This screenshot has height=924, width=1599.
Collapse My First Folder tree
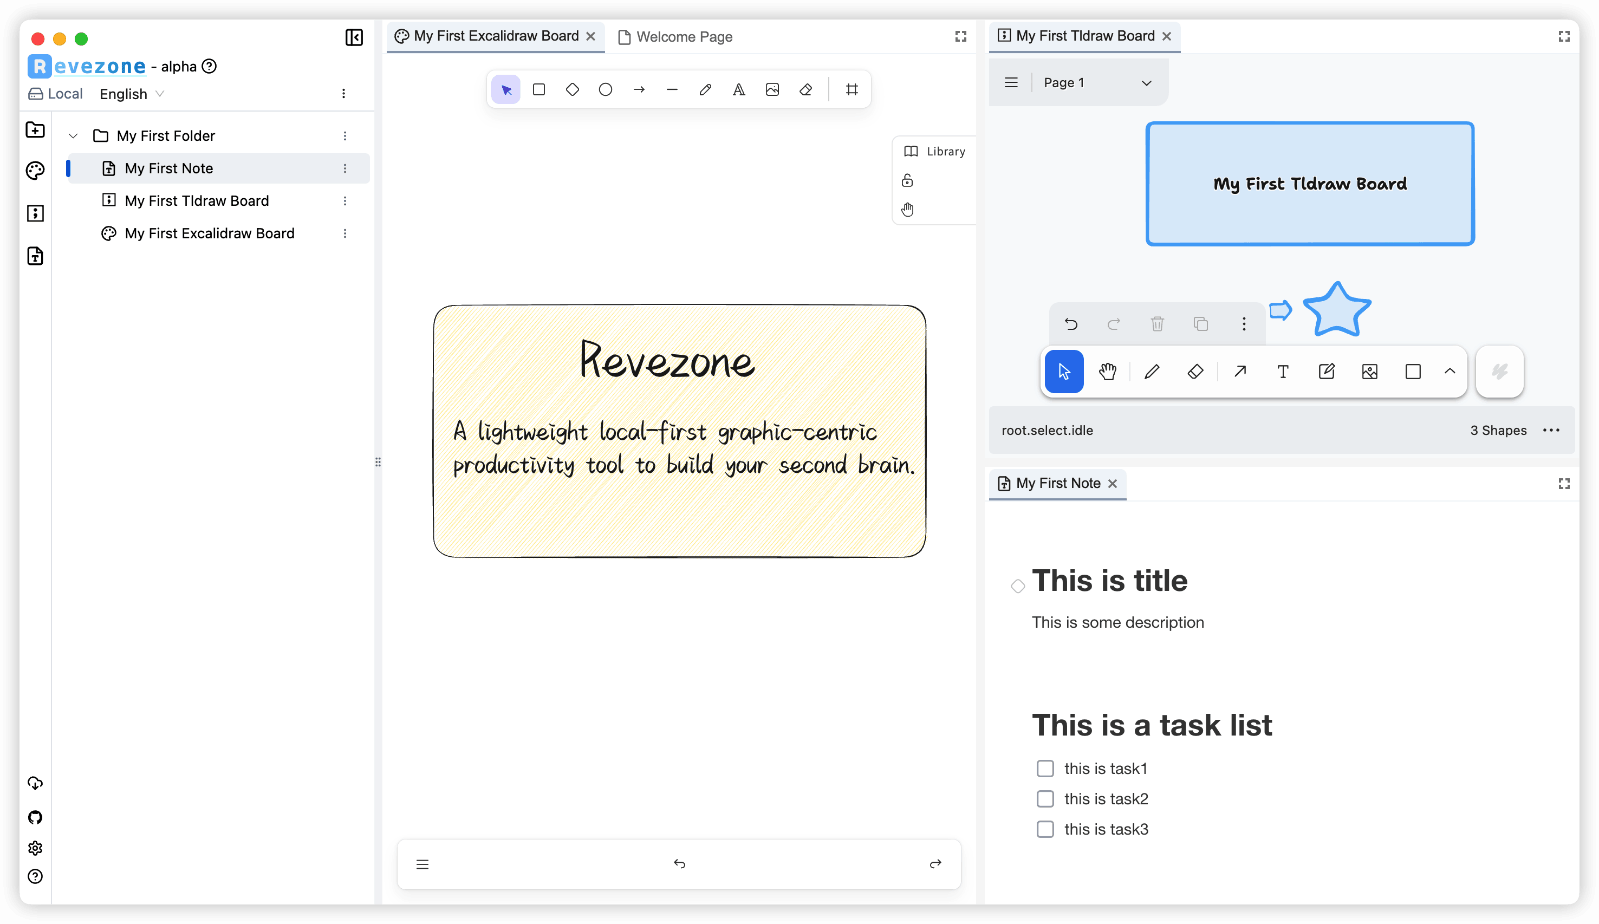[73, 136]
